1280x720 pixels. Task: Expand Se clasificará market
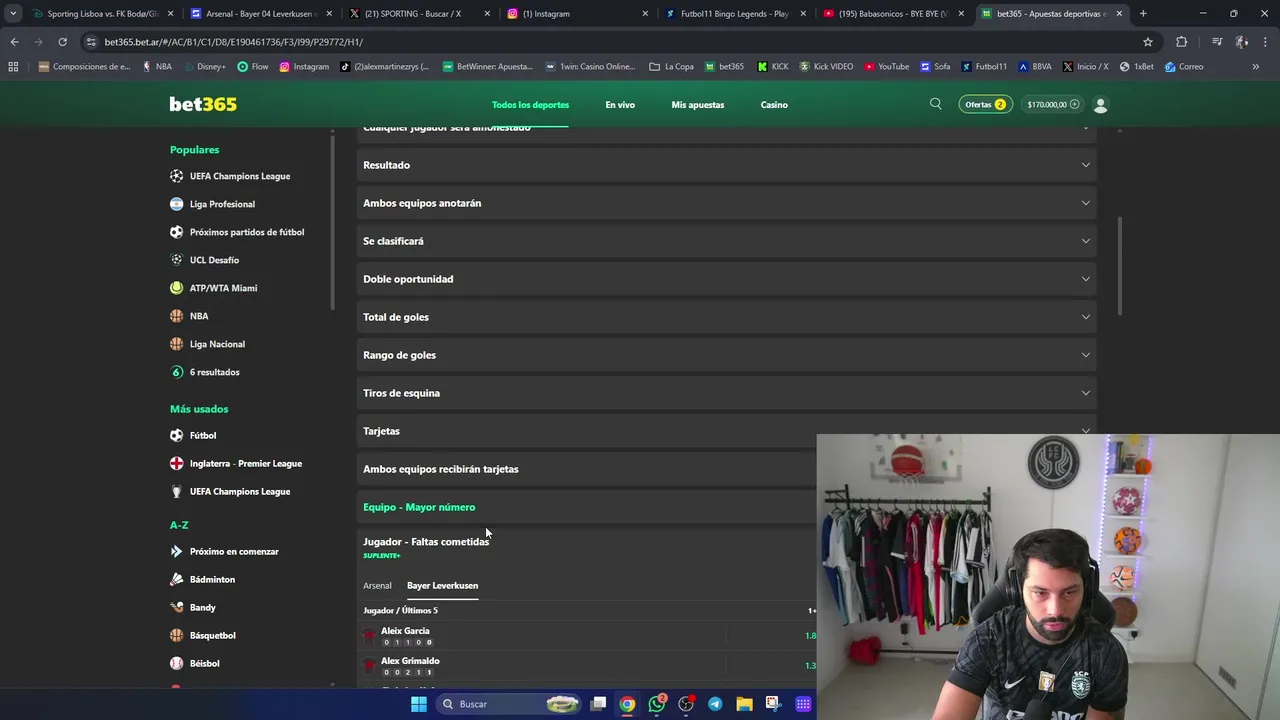tap(727, 241)
